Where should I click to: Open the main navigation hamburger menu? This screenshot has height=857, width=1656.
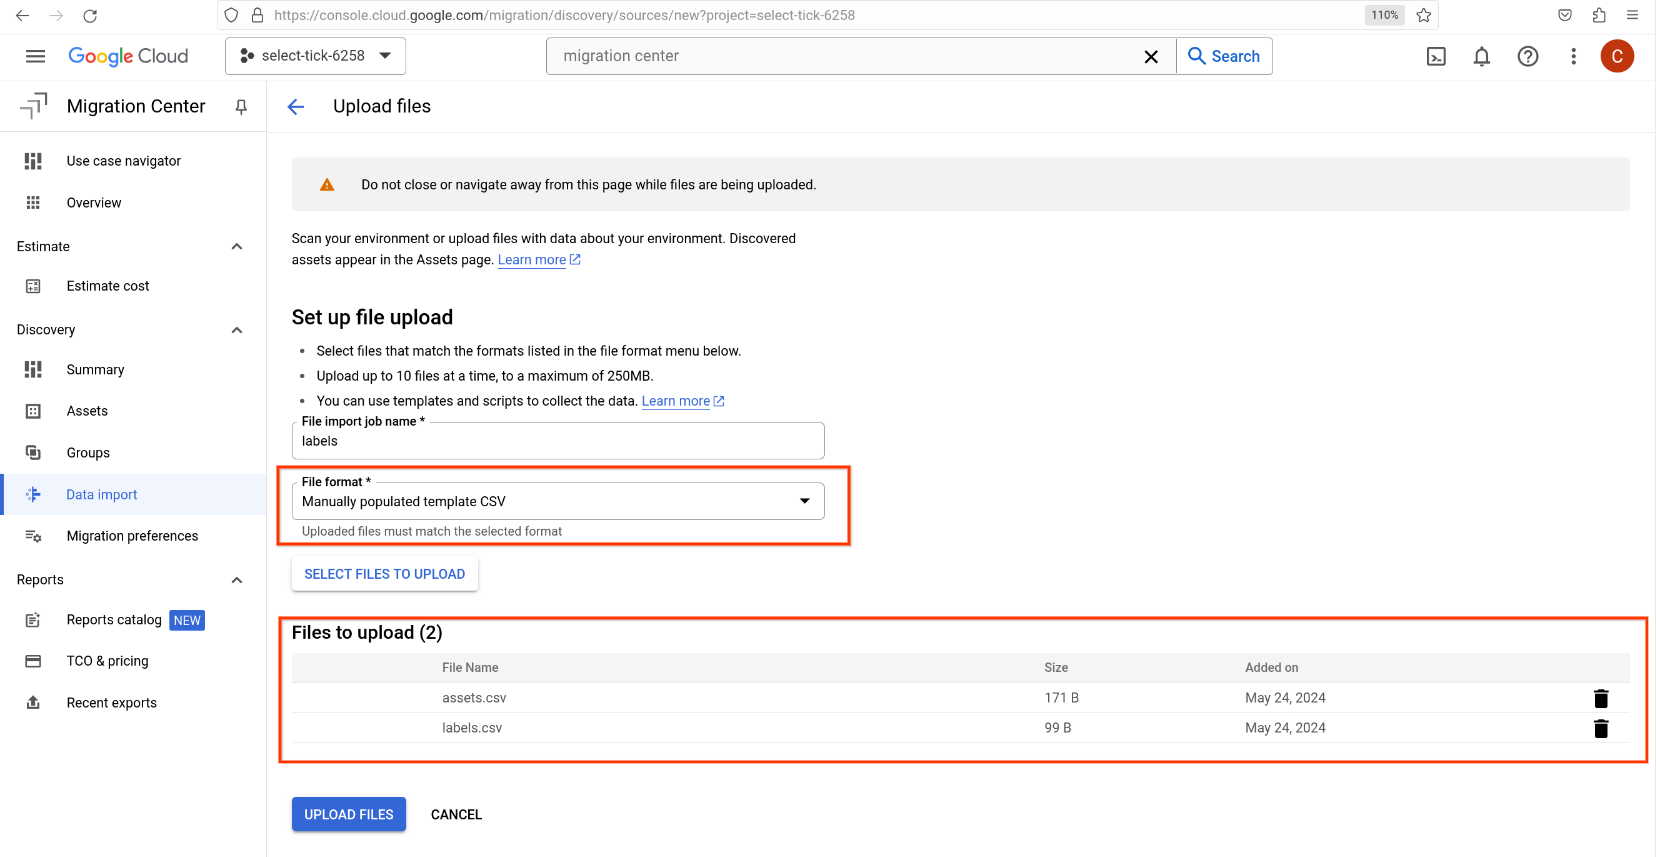(35, 56)
